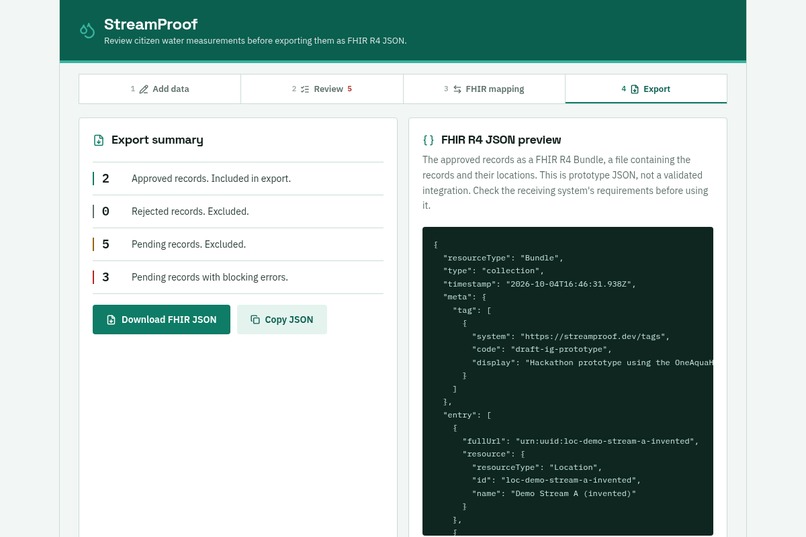
Task: Click the "meta": { line
Action: pyautogui.click(x=465, y=297)
